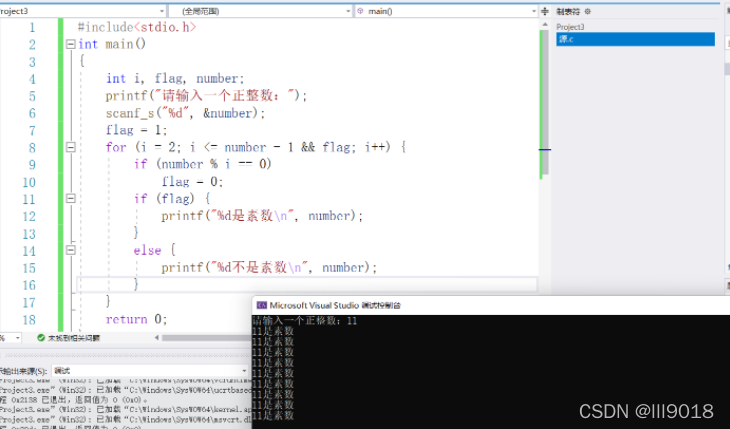Click line number 10 in the gutter
This screenshot has width=730, height=429.
29,182
